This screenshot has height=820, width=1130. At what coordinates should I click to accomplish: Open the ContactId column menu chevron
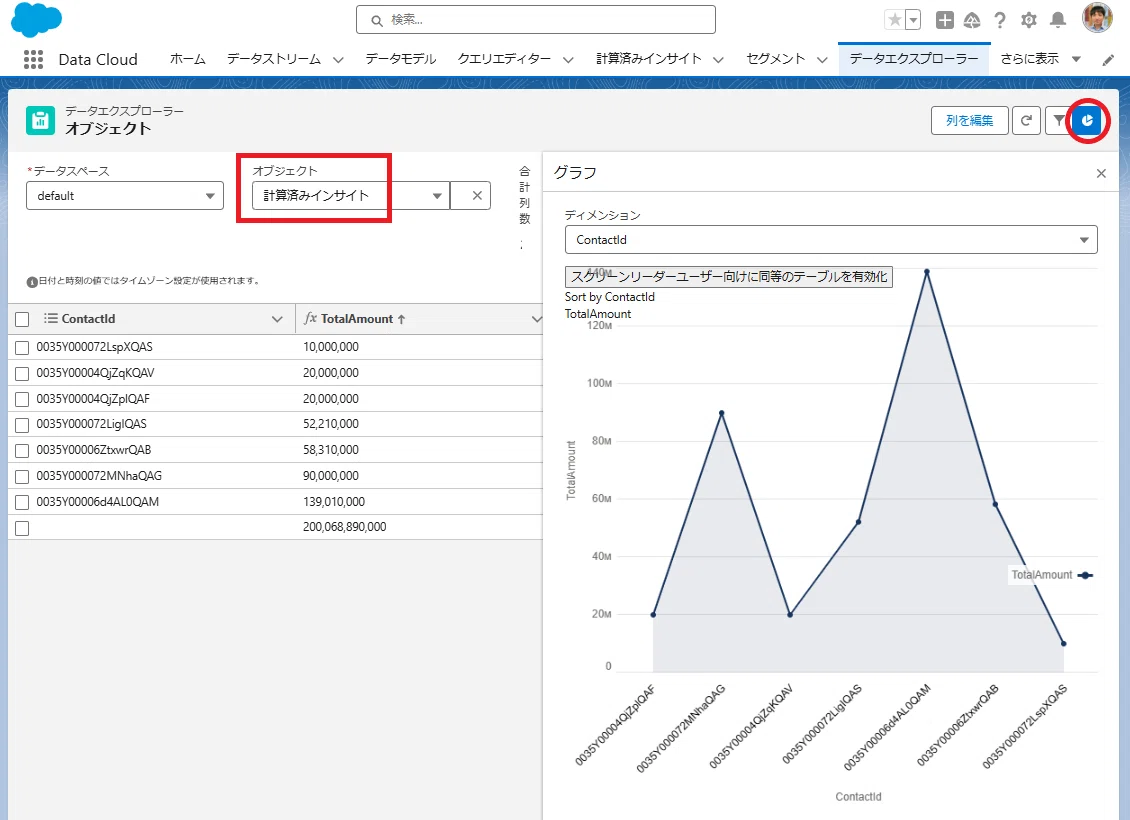pyautogui.click(x=277, y=318)
